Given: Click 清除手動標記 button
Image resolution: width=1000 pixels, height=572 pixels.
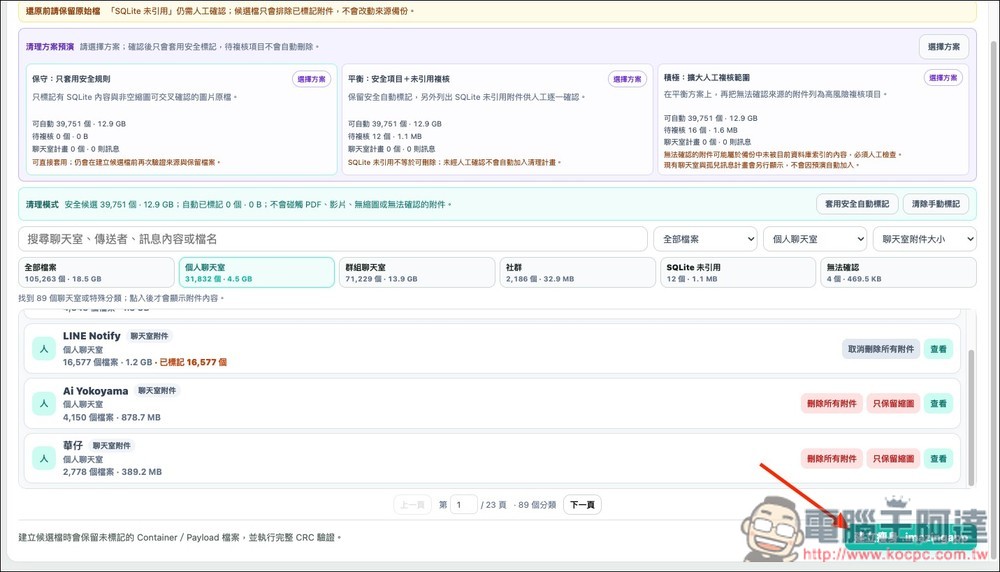Looking at the screenshot, I should click(x=935, y=204).
